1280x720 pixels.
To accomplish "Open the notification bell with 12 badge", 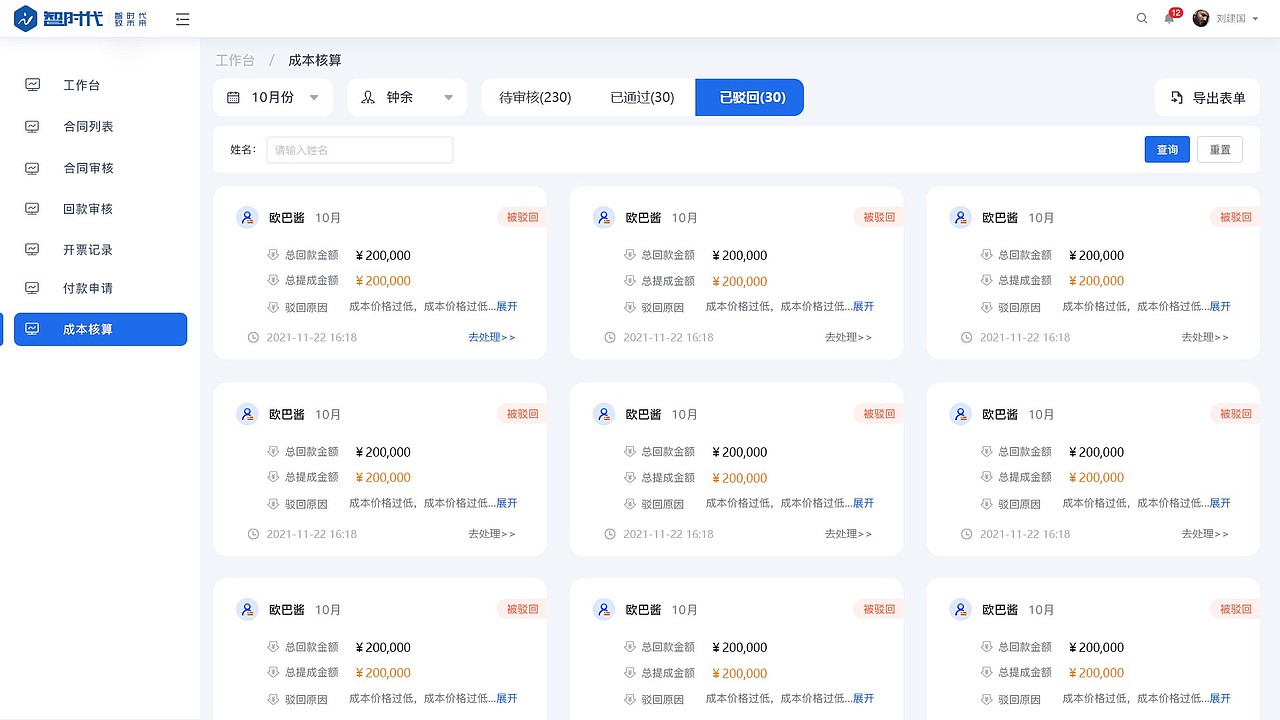I will pyautogui.click(x=1168, y=19).
